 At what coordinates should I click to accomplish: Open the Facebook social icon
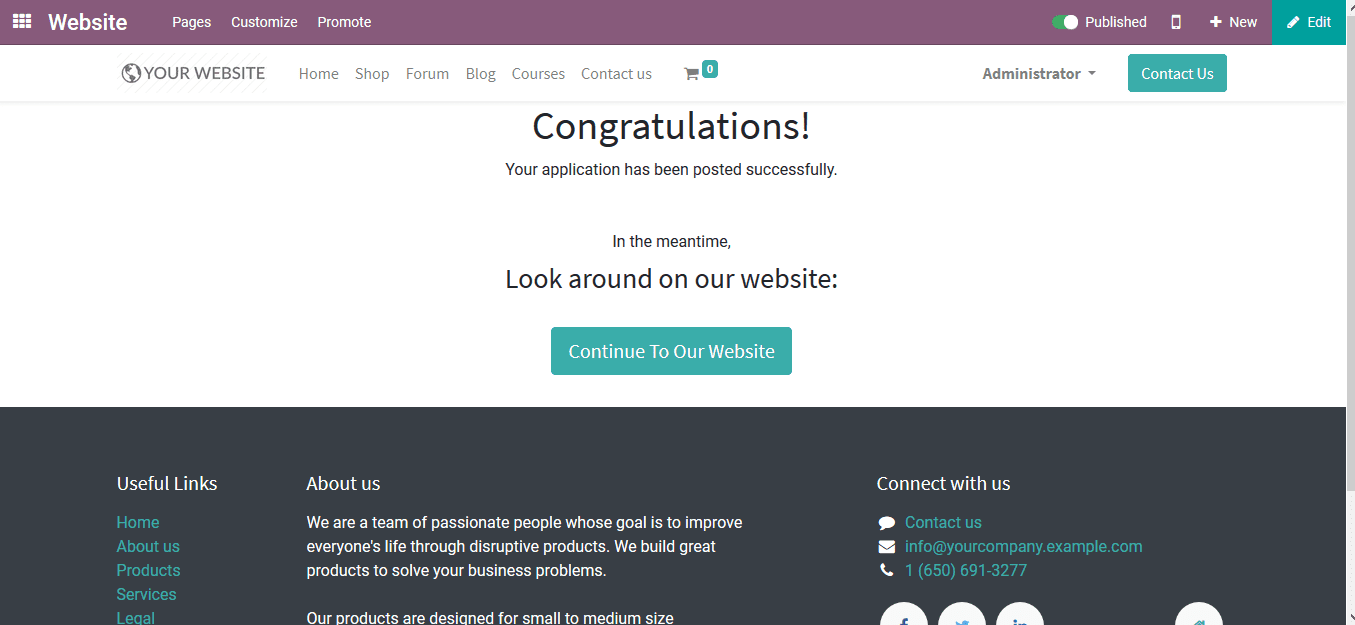pyautogui.click(x=903, y=615)
